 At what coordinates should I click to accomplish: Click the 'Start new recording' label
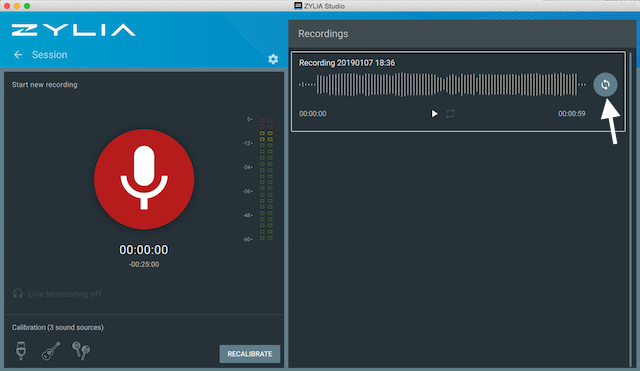tap(44, 84)
